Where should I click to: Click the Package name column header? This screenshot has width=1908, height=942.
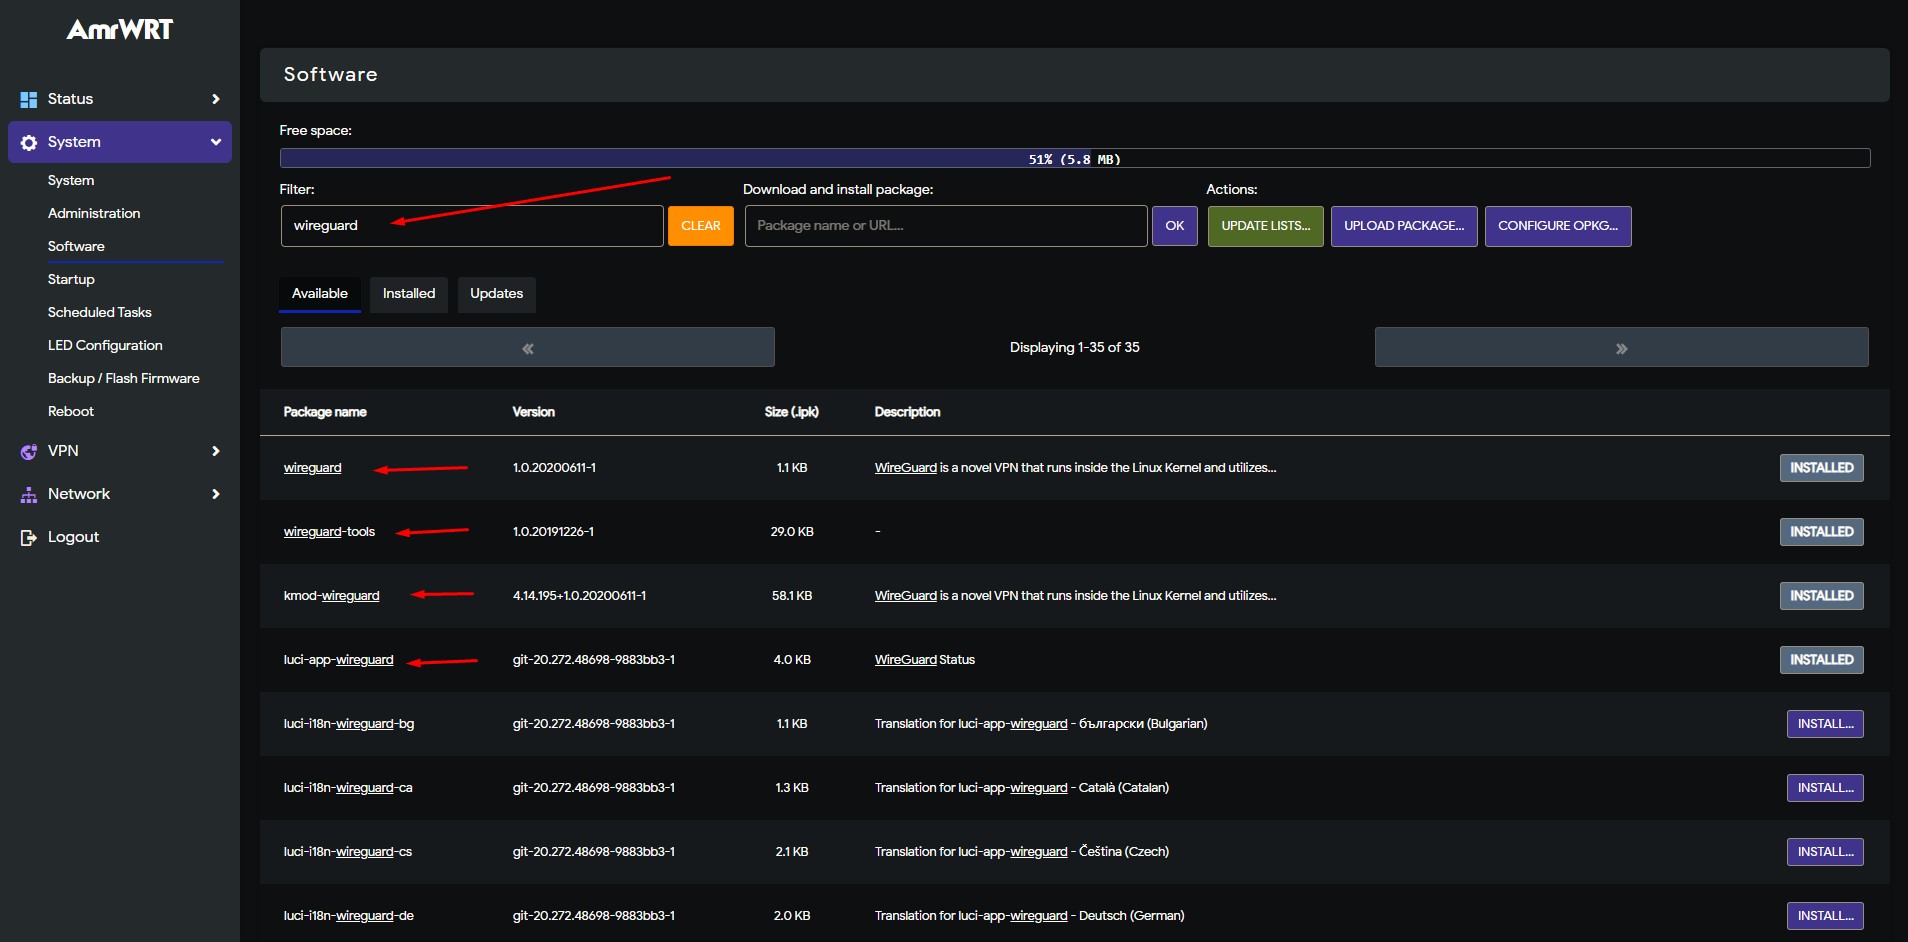tap(325, 412)
